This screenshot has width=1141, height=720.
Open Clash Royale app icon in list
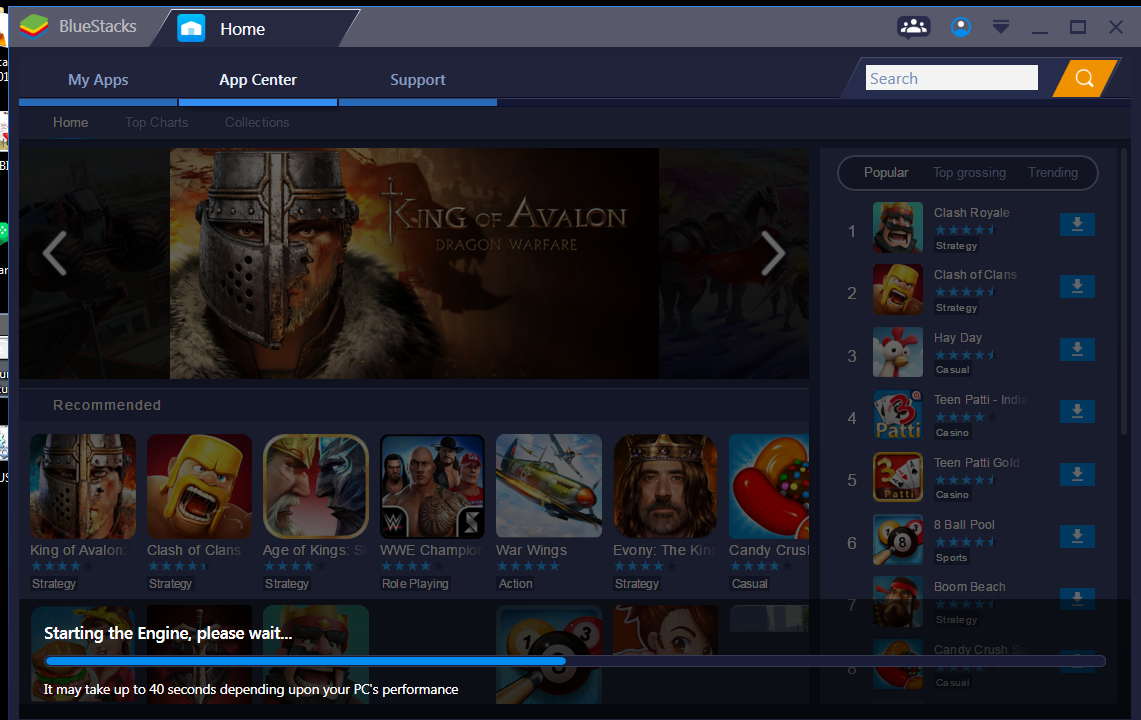(898, 227)
